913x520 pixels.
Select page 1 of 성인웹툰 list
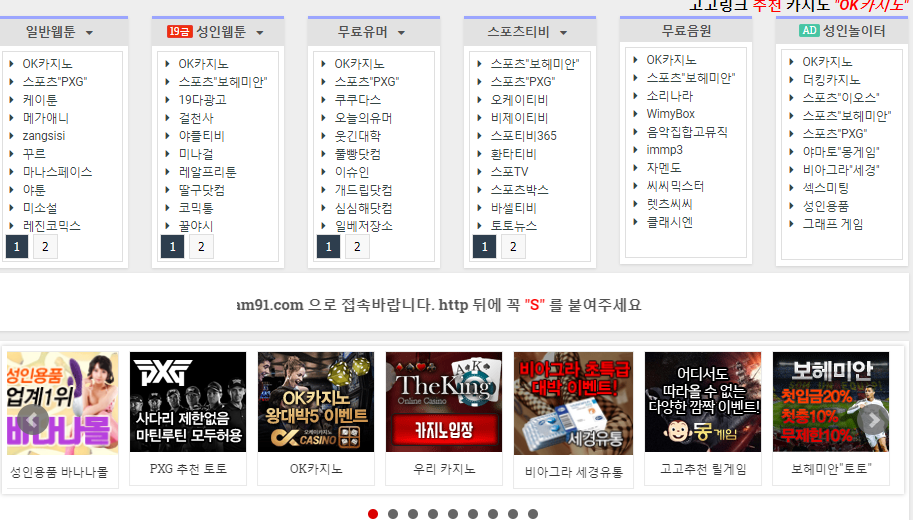tap(172, 246)
